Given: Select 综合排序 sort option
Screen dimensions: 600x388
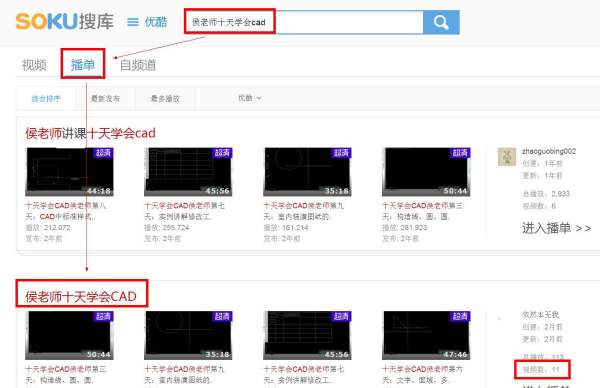Looking at the screenshot, I should [x=46, y=98].
